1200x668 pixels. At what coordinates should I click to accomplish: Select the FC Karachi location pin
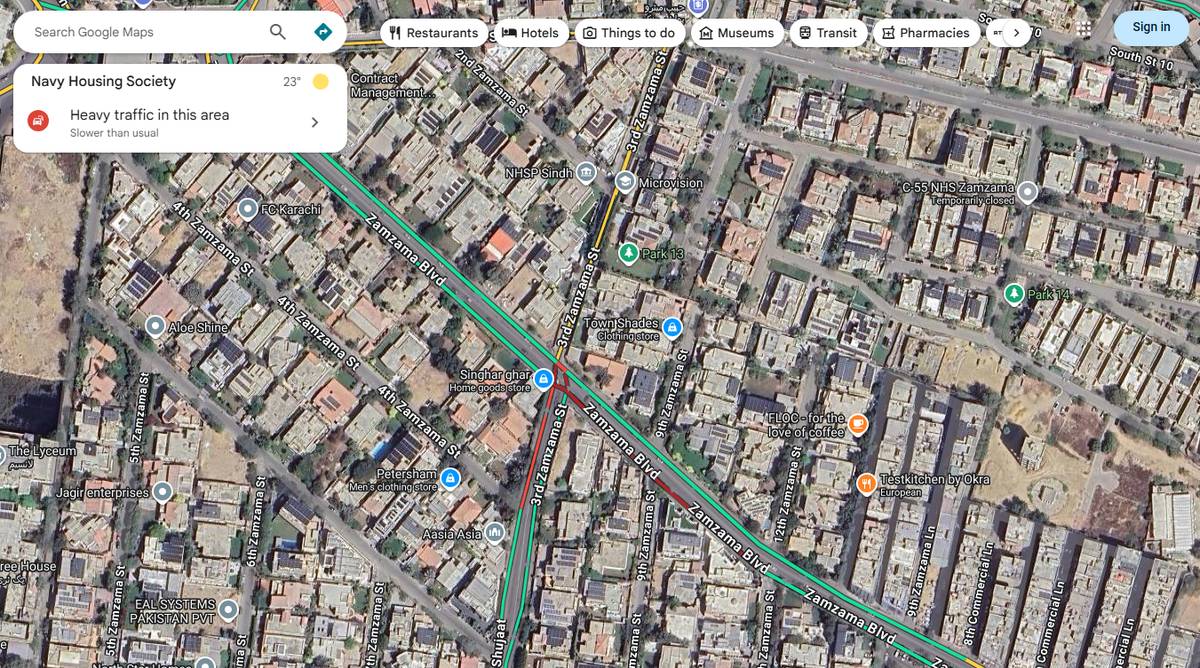coord(248,209)
